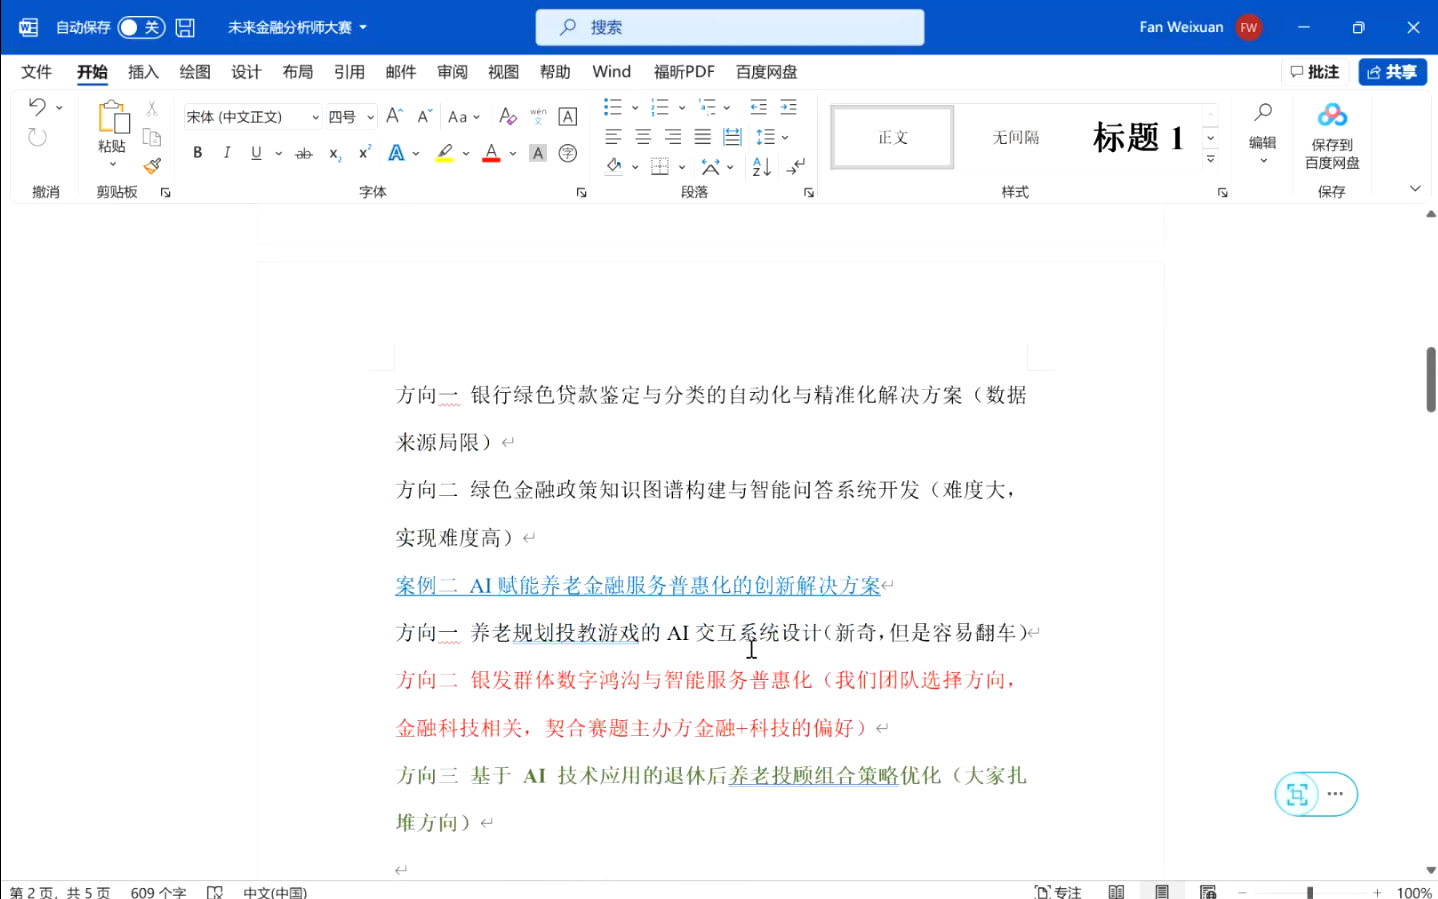Viewport: 1438px width, 899px height.
Task: Click the Share button
Action: point(1392,72)
